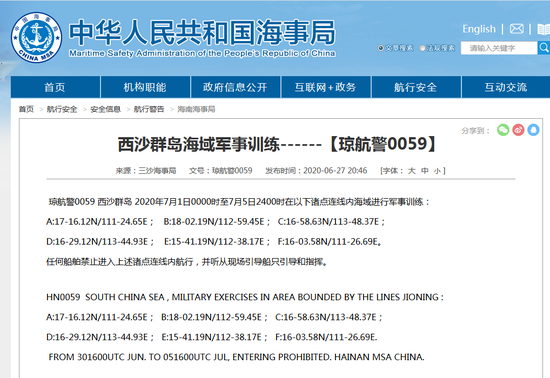Go to 海南海事局 in the breadcrumb
Screen dimensions: 550x378
tap(196, 109)
